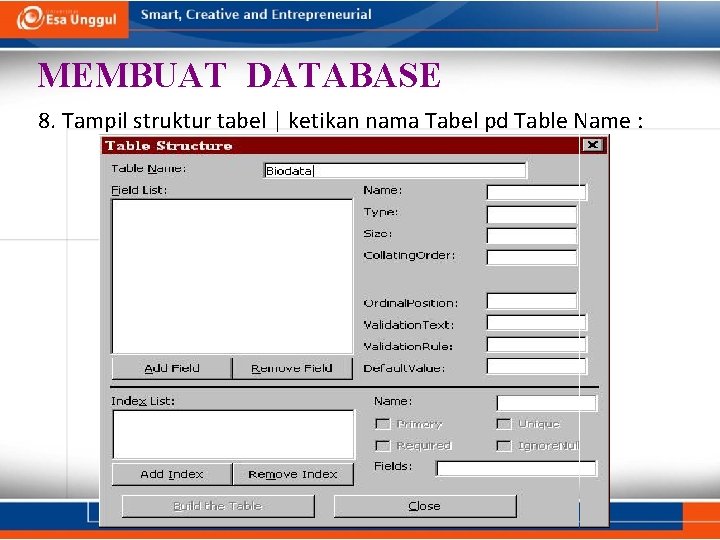Click the DefaultValue input box

(x=536, y=366)
